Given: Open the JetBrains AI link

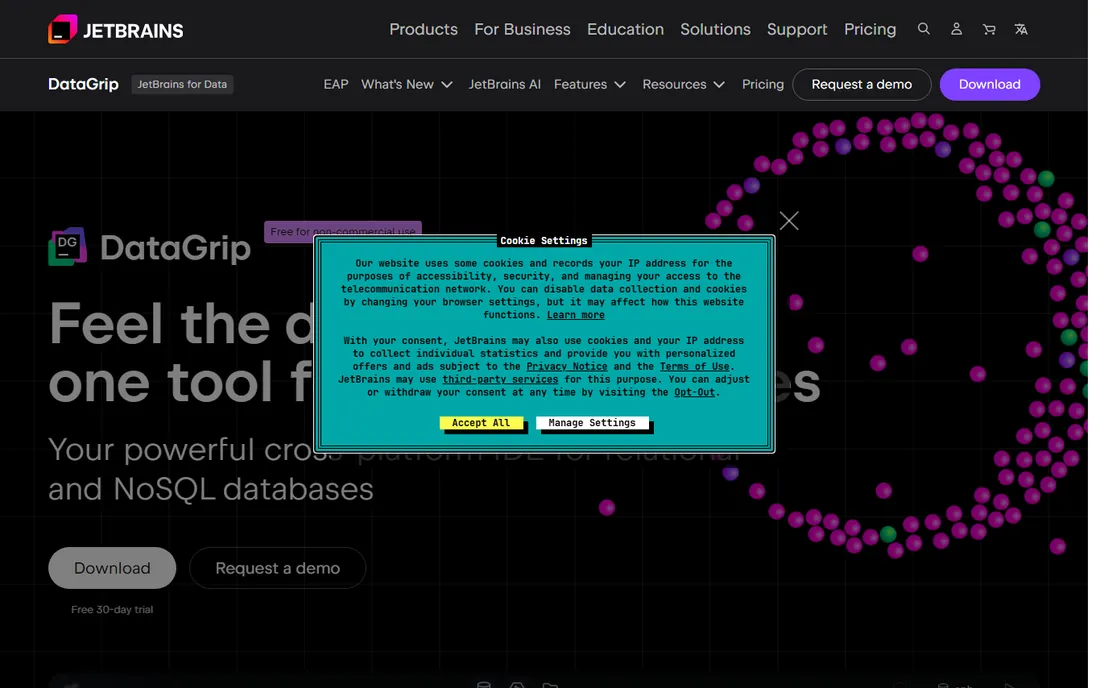Looking at the screenshot, I should [504, 84].
